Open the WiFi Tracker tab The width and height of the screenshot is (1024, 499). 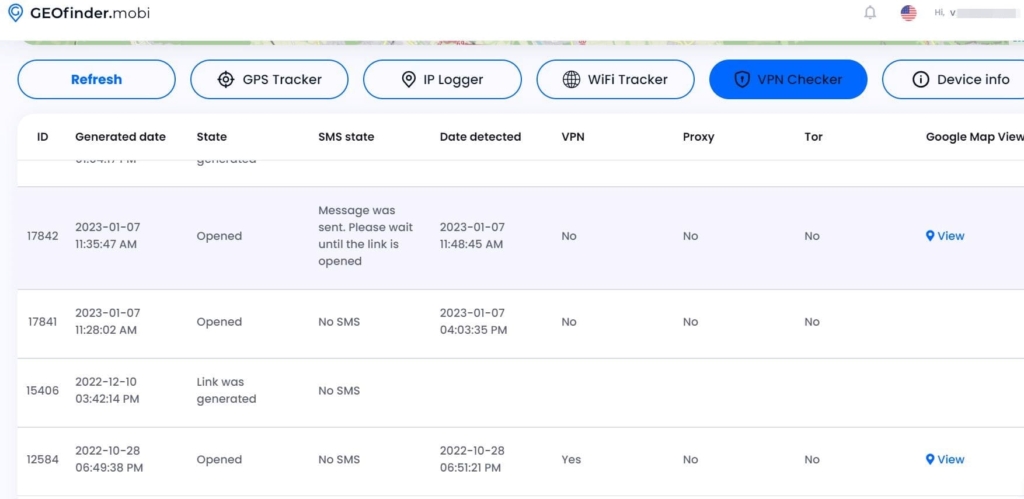coord(615,80)
